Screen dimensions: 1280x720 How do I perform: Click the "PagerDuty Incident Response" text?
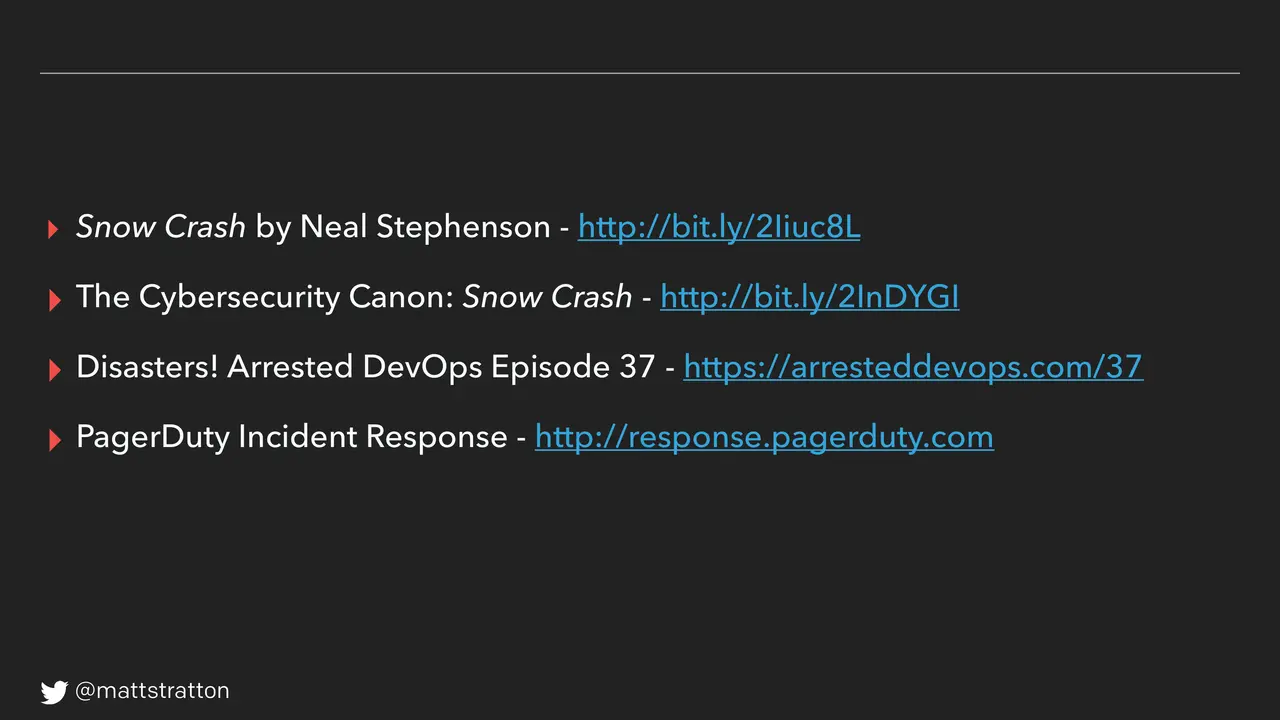coord(292,437)
